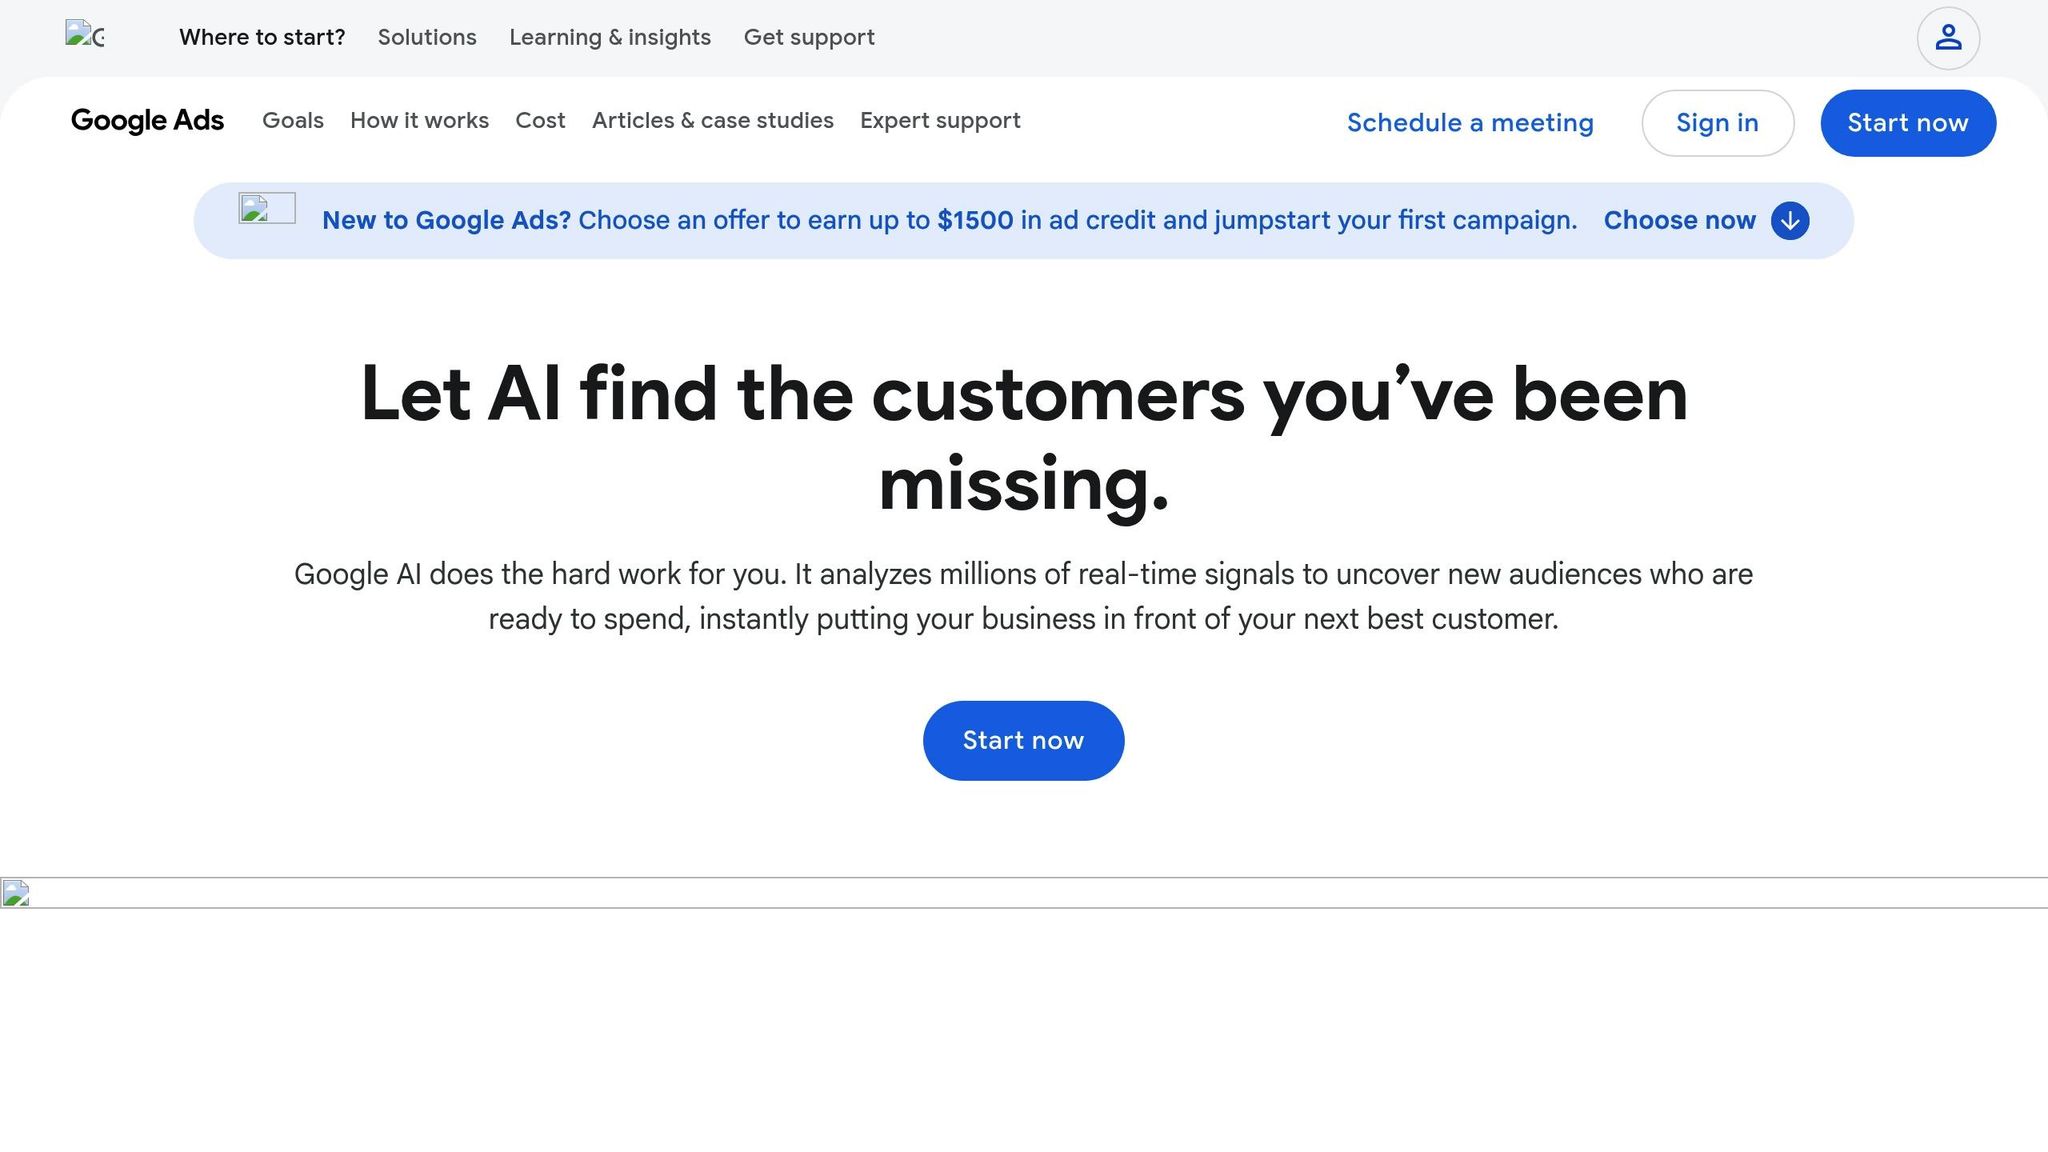This screenshot has width=2048, height=1152.
Task: Expand the Learning & insights menu
Action: coord(610,37)
